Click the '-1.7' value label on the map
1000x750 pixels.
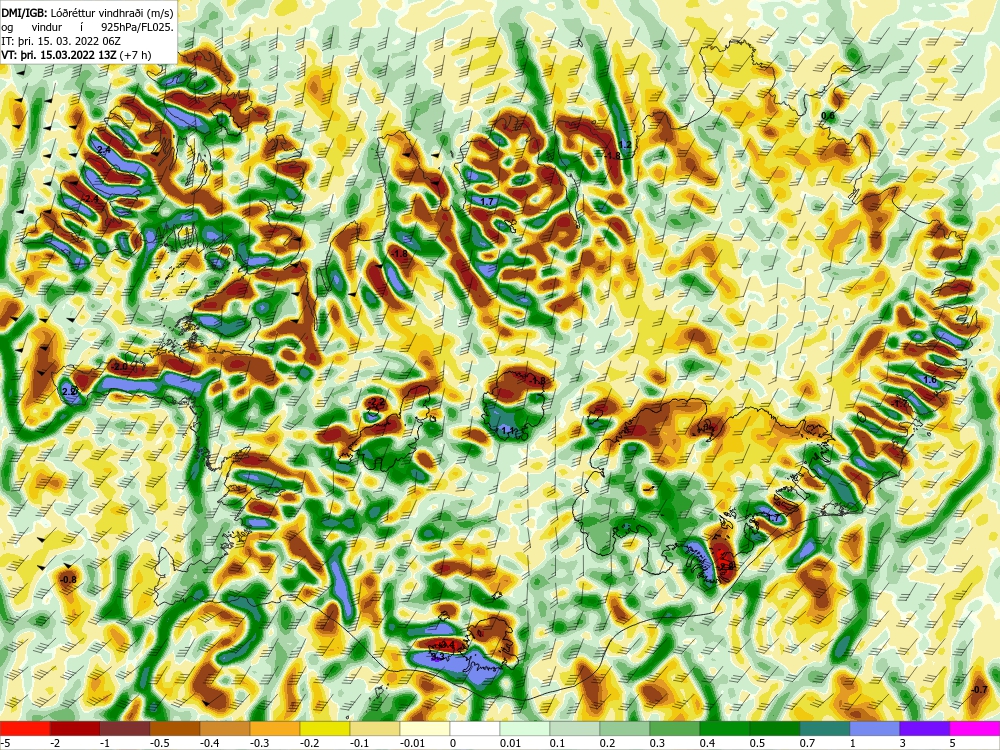(900, 404)
